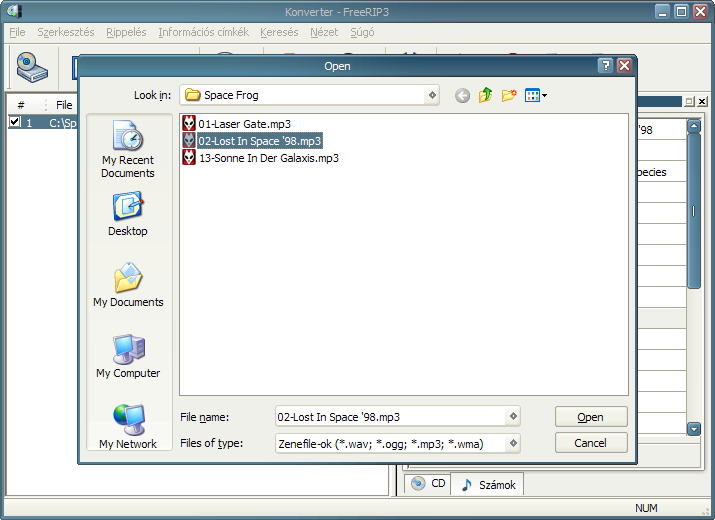Screen dimensions: 715x520
Task: Open the Rippelés menu
Action: (x=126, y=32)
